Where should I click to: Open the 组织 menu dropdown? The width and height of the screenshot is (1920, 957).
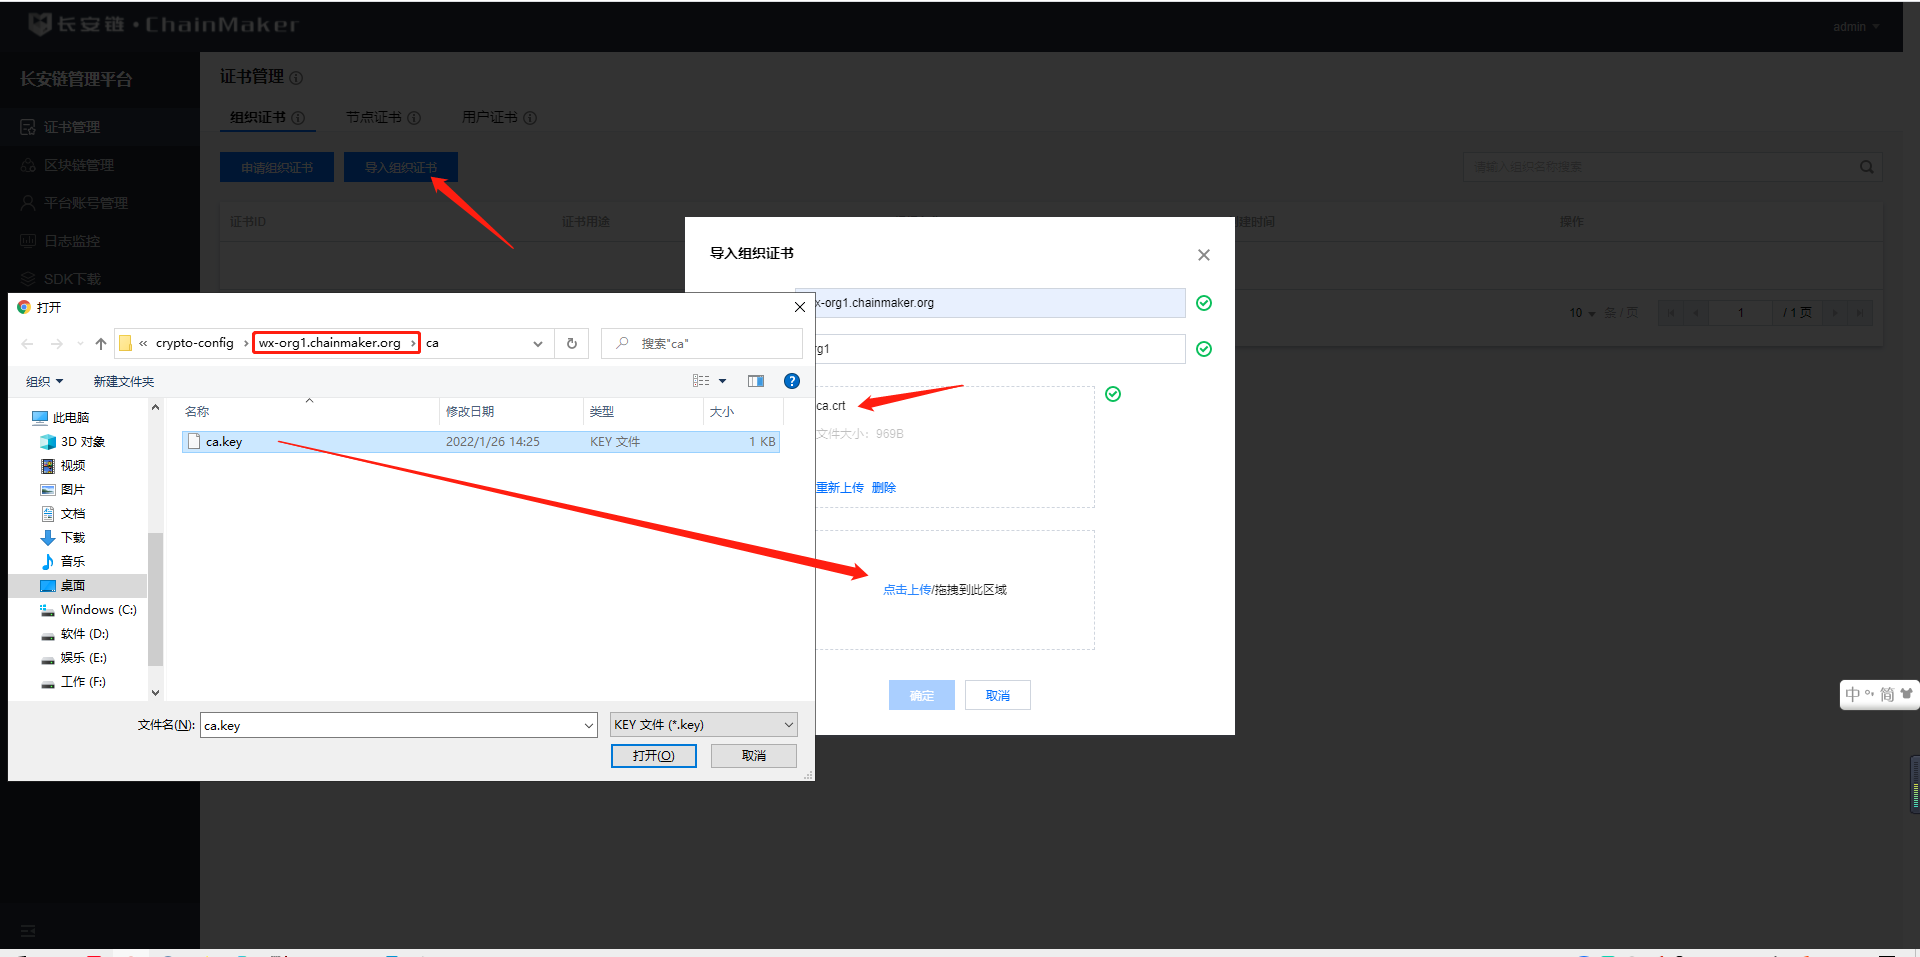click(x=44, y=382)
